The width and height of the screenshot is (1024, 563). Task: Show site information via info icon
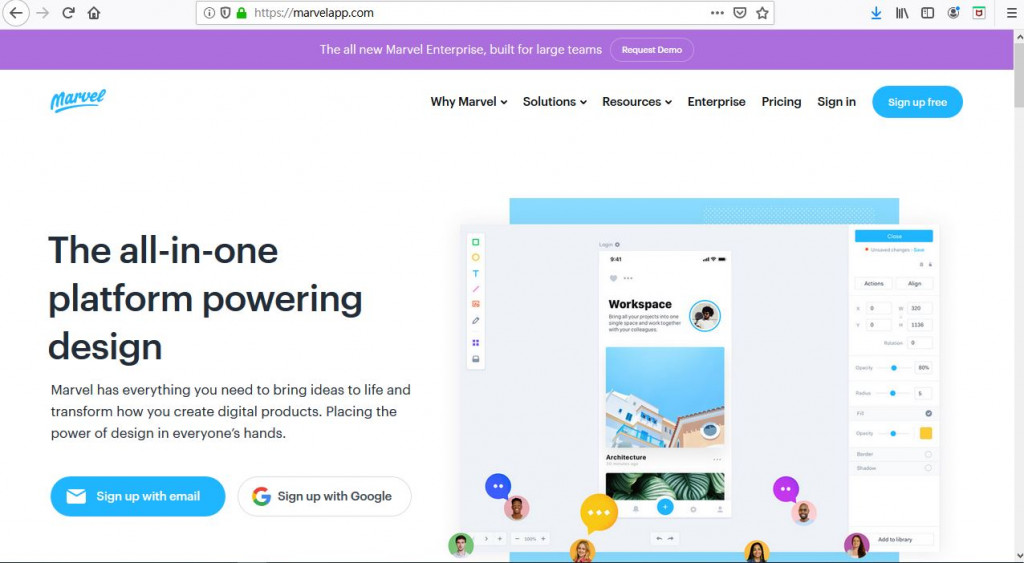point(209,13)
